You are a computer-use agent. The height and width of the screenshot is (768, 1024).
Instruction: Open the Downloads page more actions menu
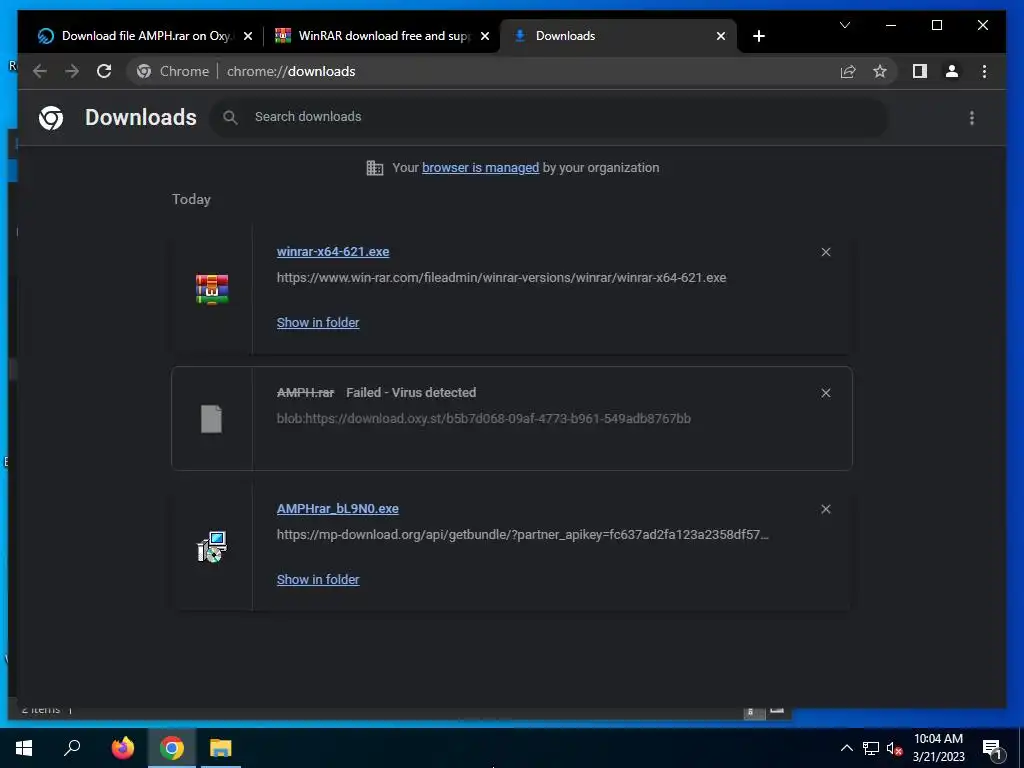click(x=972, y=118)
